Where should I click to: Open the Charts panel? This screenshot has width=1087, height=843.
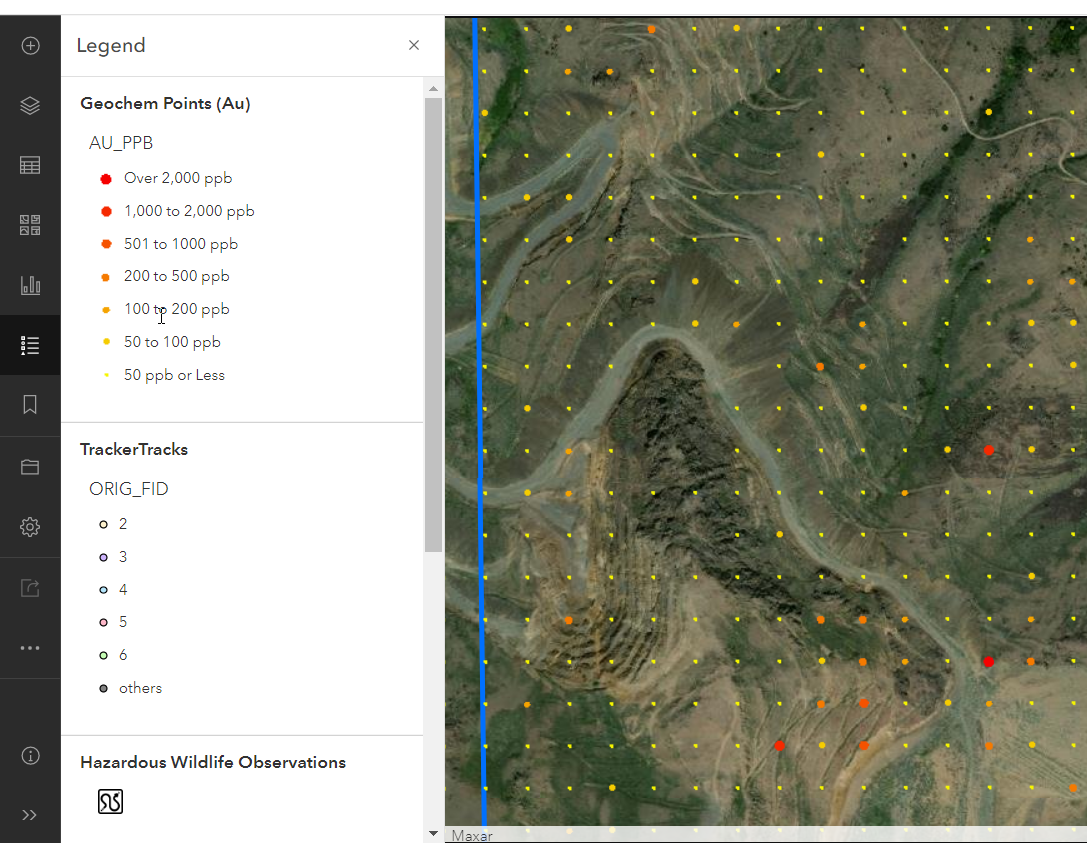click(x=30, y=285)
